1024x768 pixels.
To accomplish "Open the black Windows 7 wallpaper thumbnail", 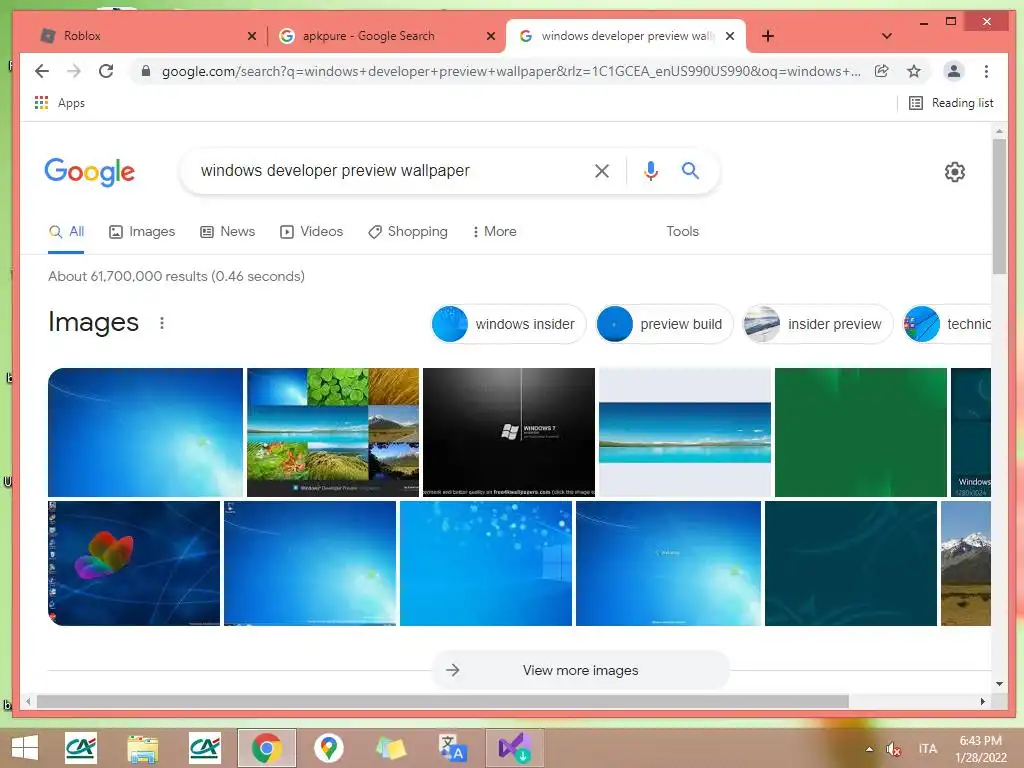I will click(509, 432).
